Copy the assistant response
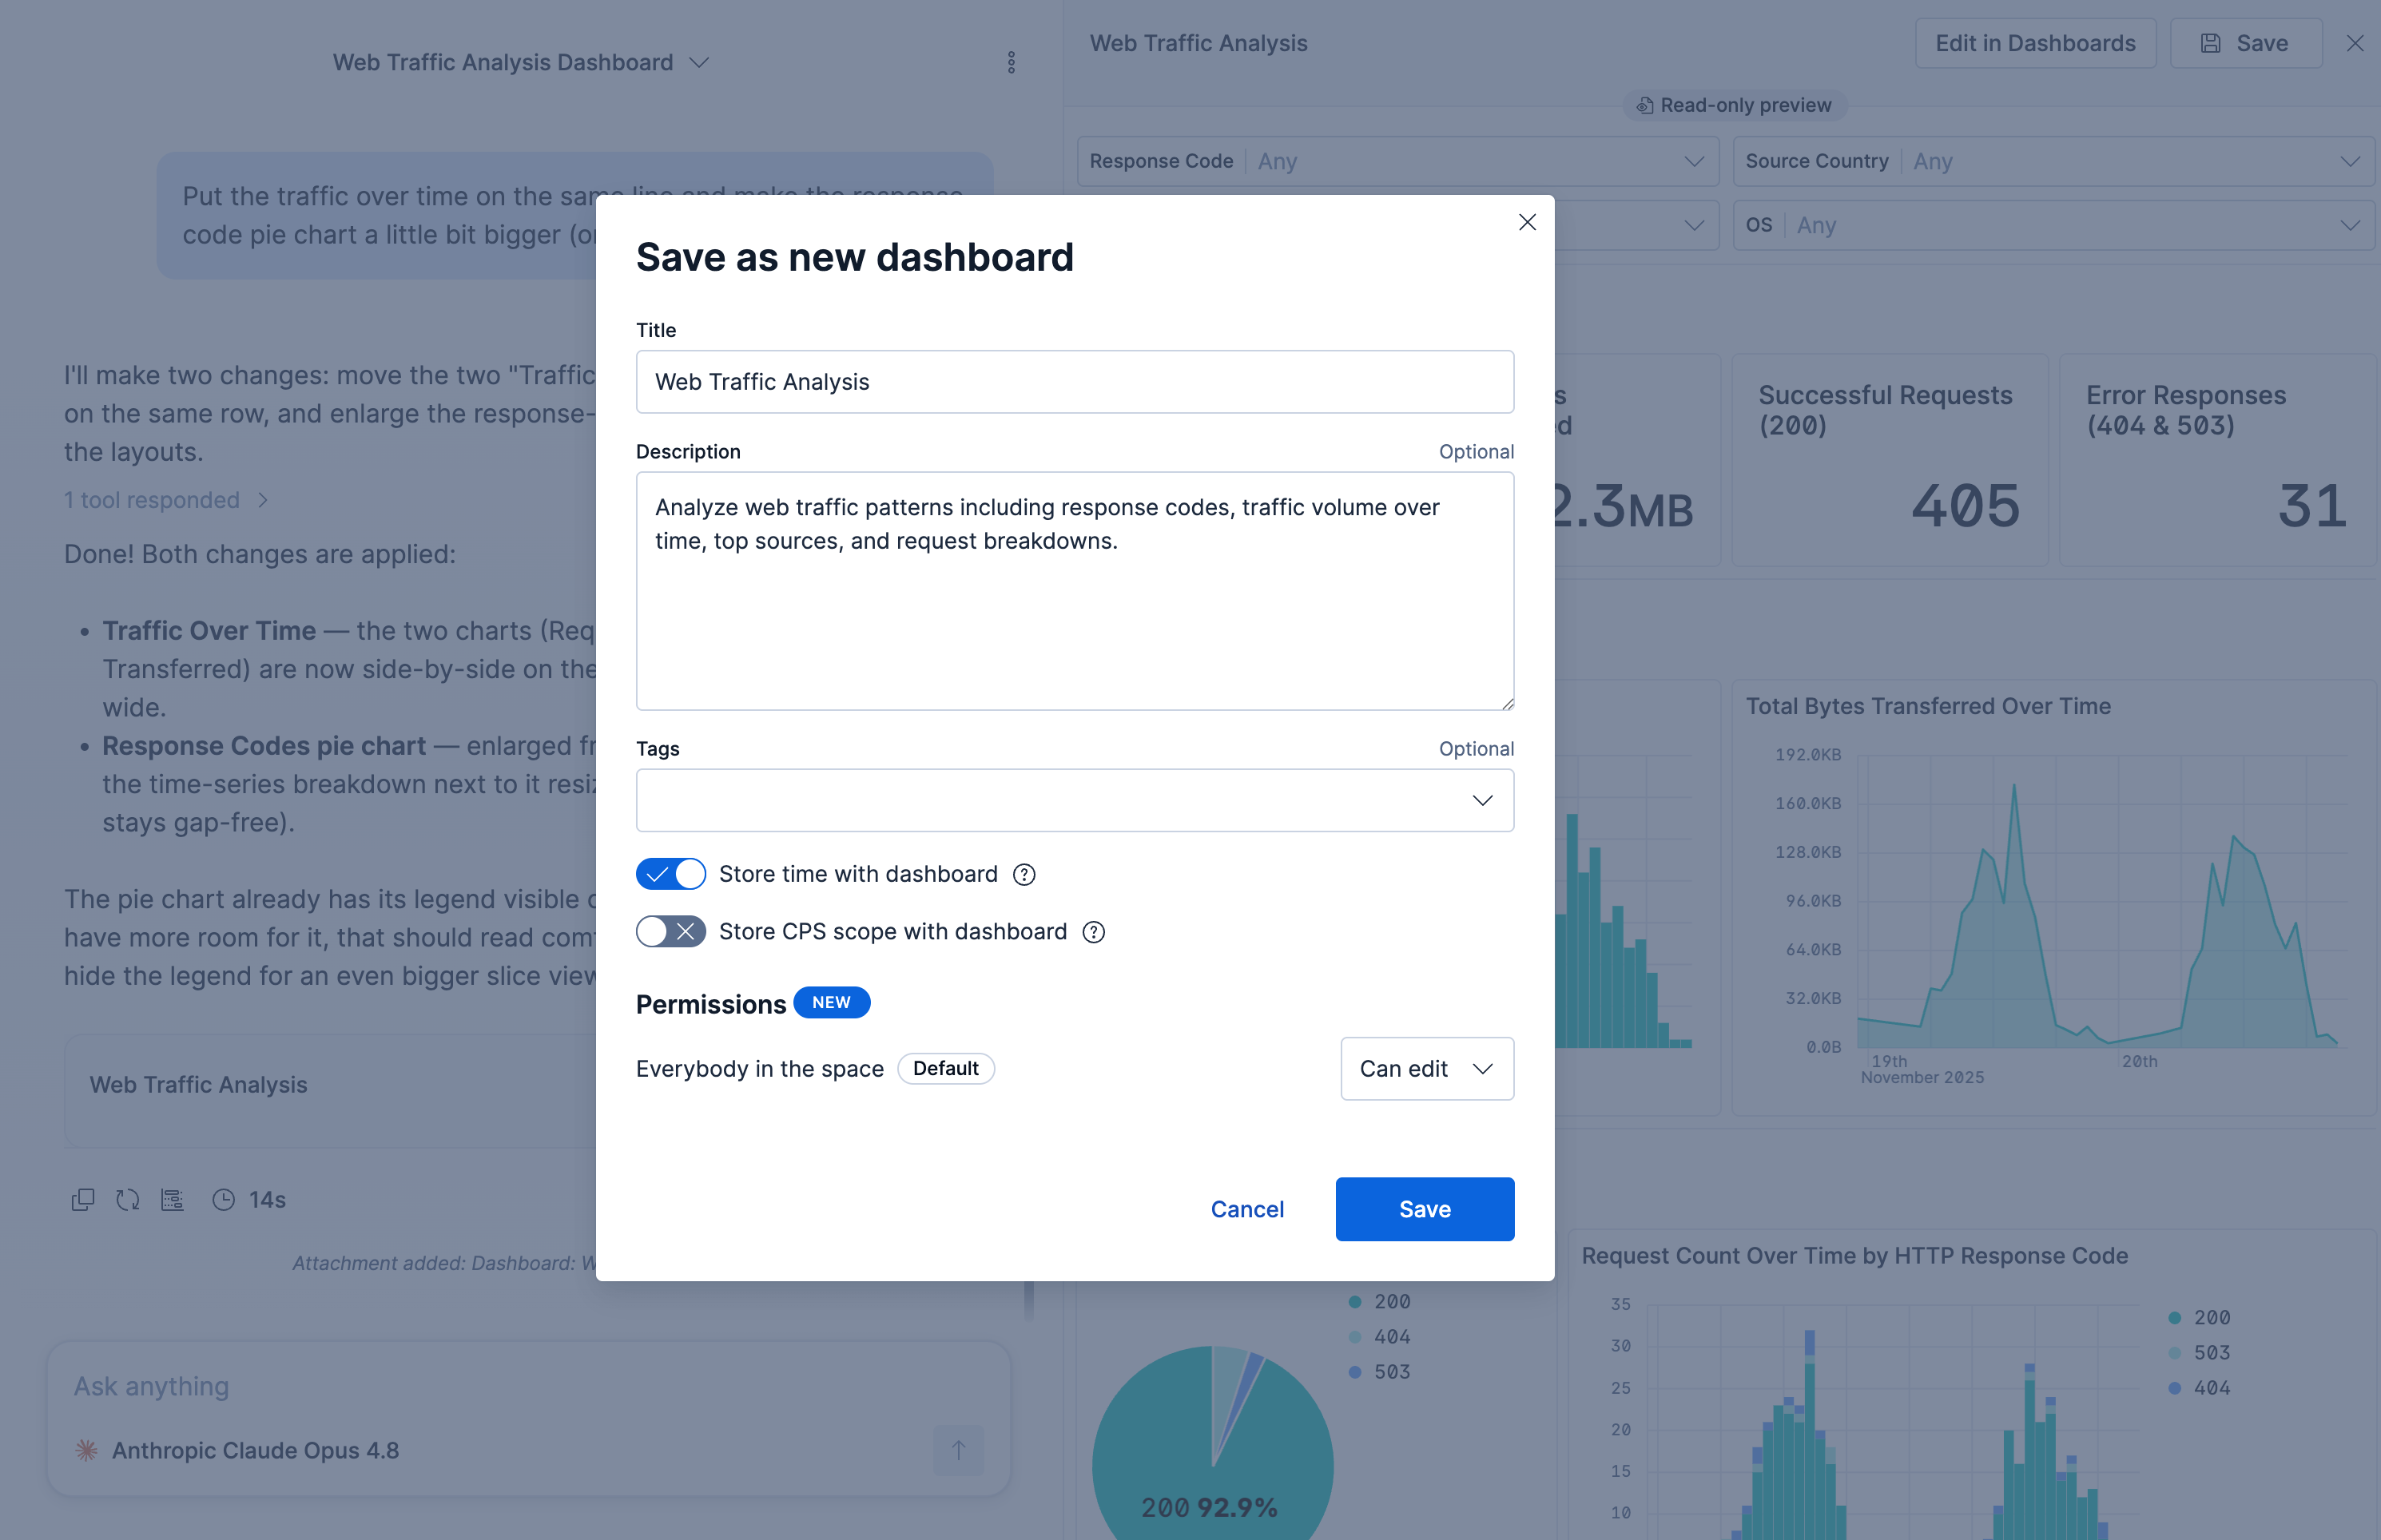Image resolution: width=2381 pixels, height=1540 pixels. click(x=83, y=1200)
